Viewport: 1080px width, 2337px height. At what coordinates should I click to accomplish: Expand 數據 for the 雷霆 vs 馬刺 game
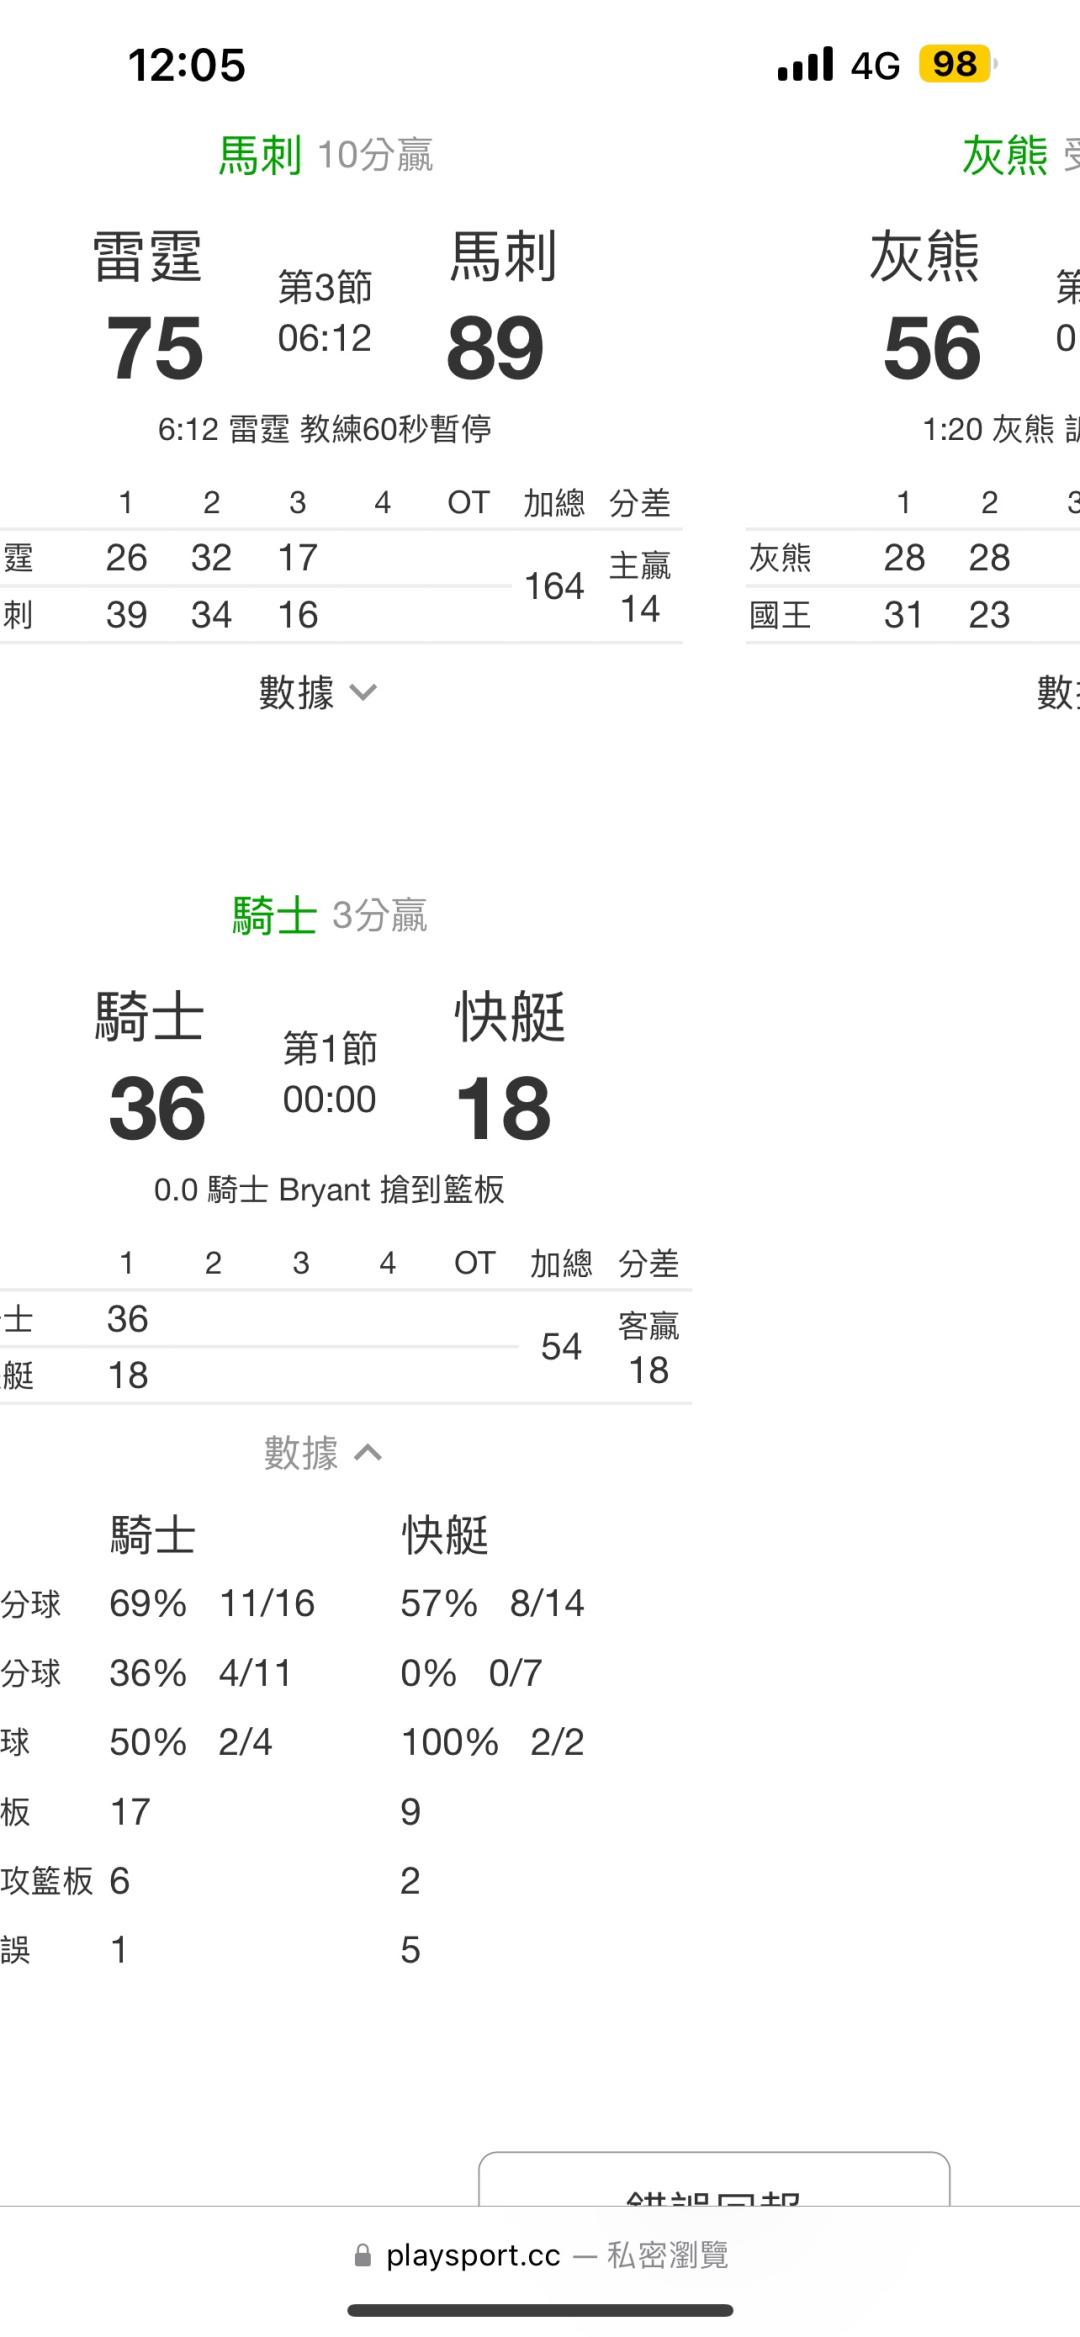(x=317, y=693)
